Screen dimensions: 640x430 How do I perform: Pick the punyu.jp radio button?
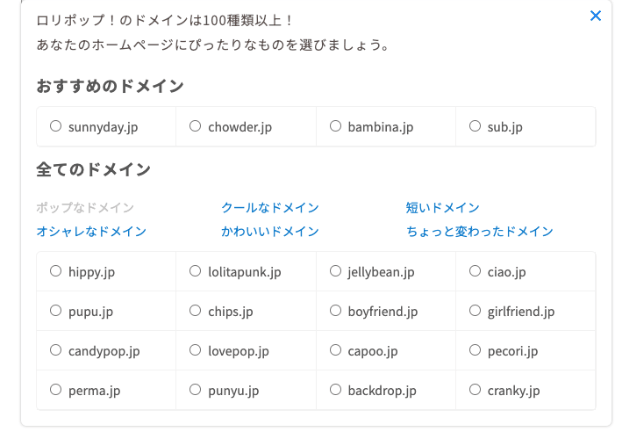click(x=195, y=390)
